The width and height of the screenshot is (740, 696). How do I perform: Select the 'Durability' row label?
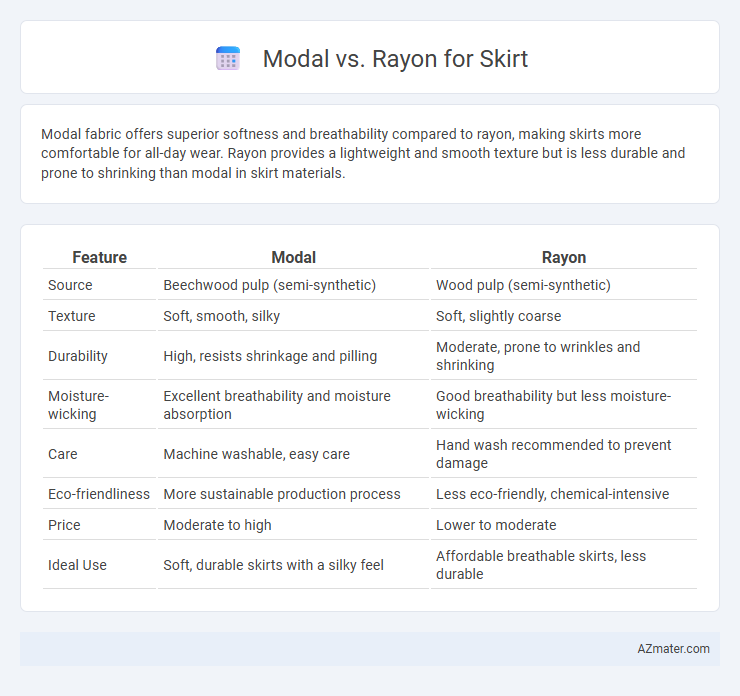[78, 356]
